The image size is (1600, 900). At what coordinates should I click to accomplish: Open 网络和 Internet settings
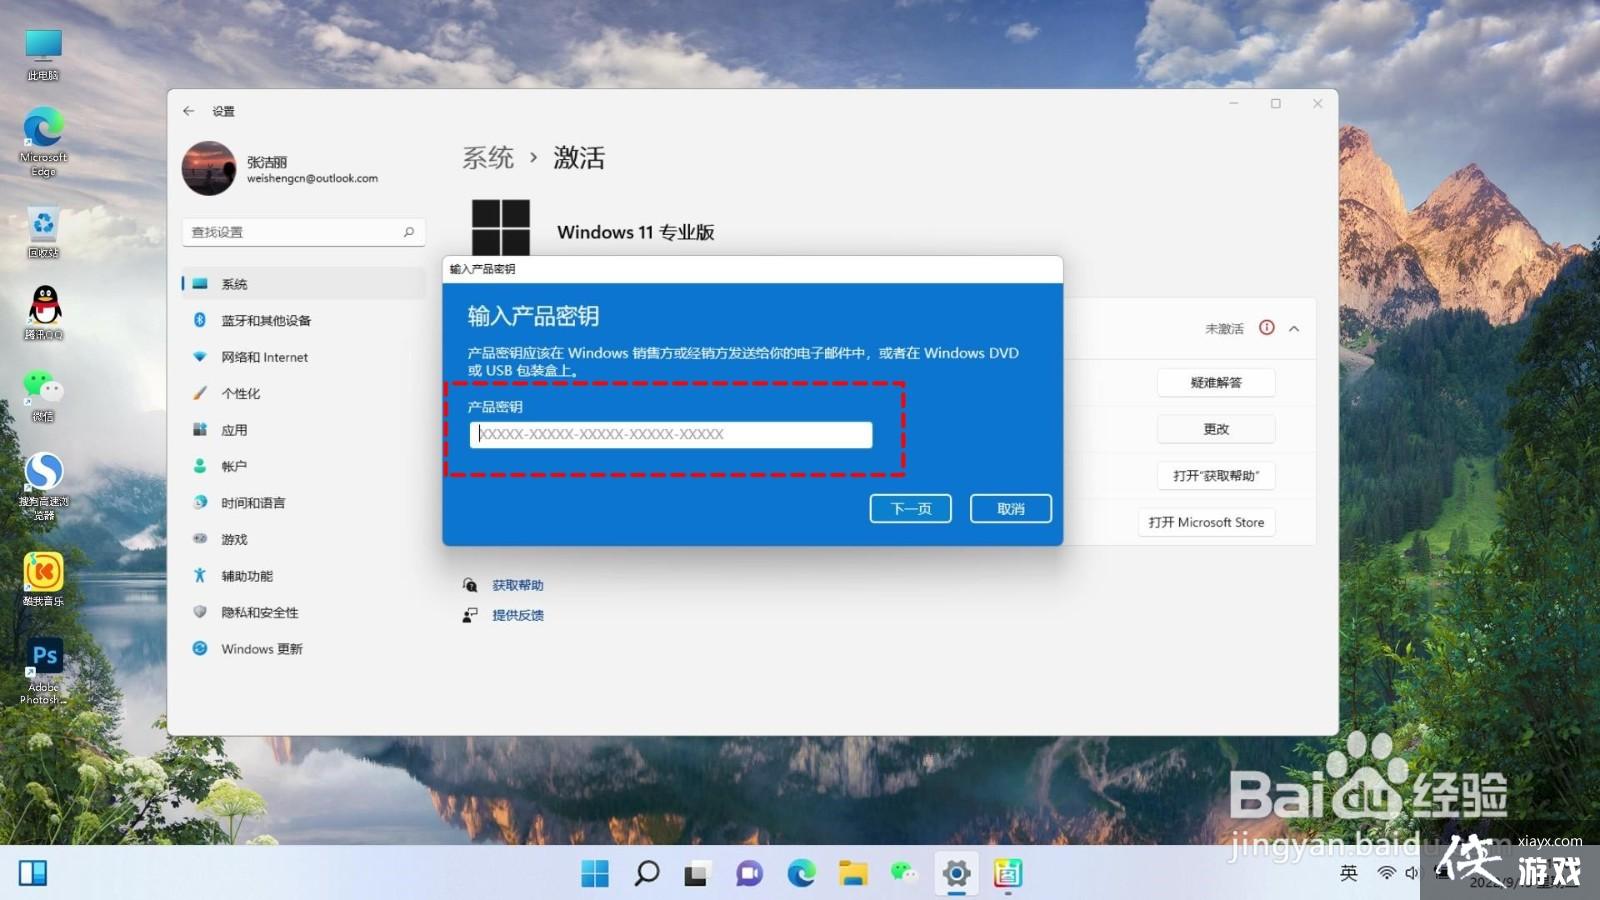click(x=303, y=357)
